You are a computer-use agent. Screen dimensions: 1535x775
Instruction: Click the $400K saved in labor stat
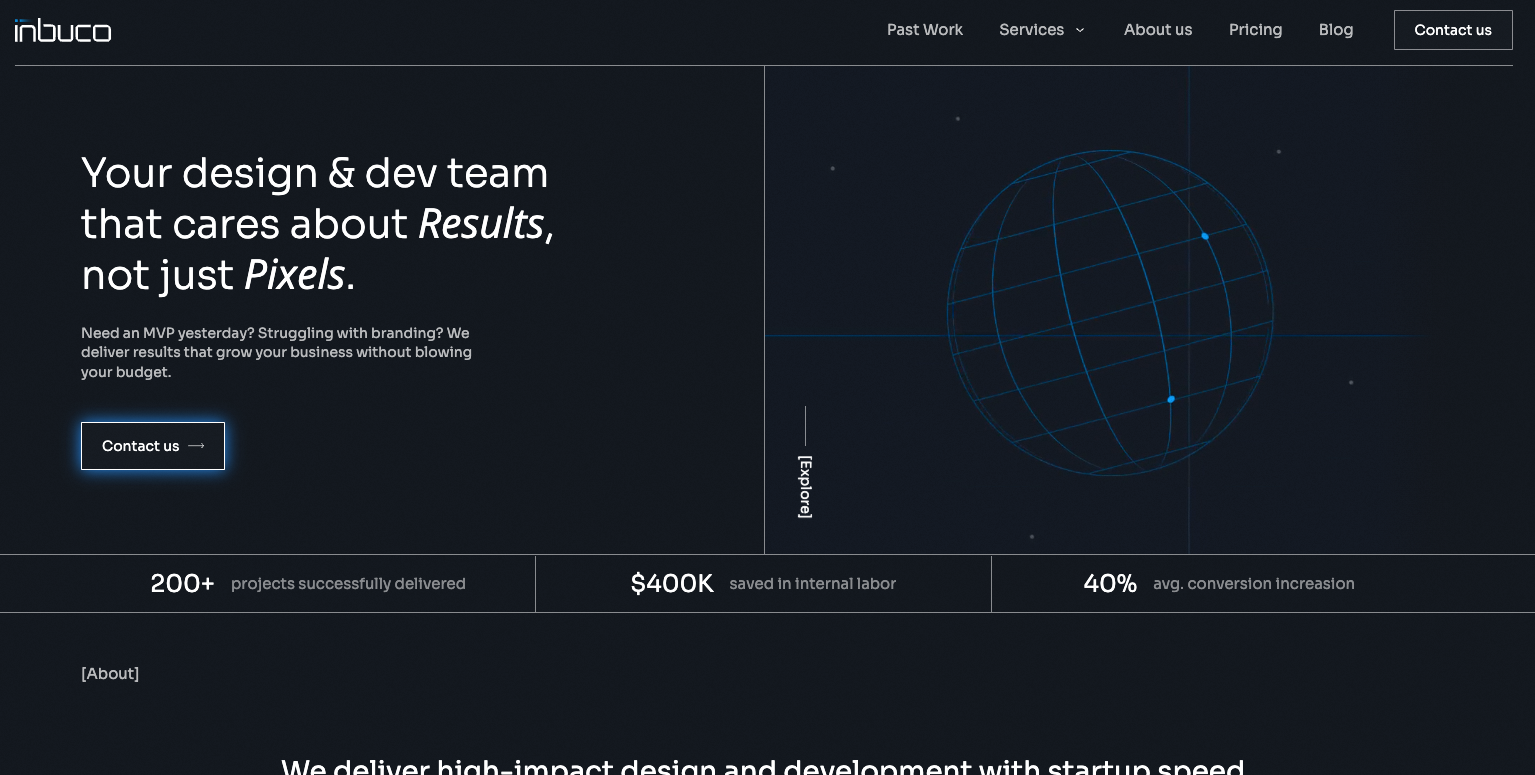click(763, 583)
